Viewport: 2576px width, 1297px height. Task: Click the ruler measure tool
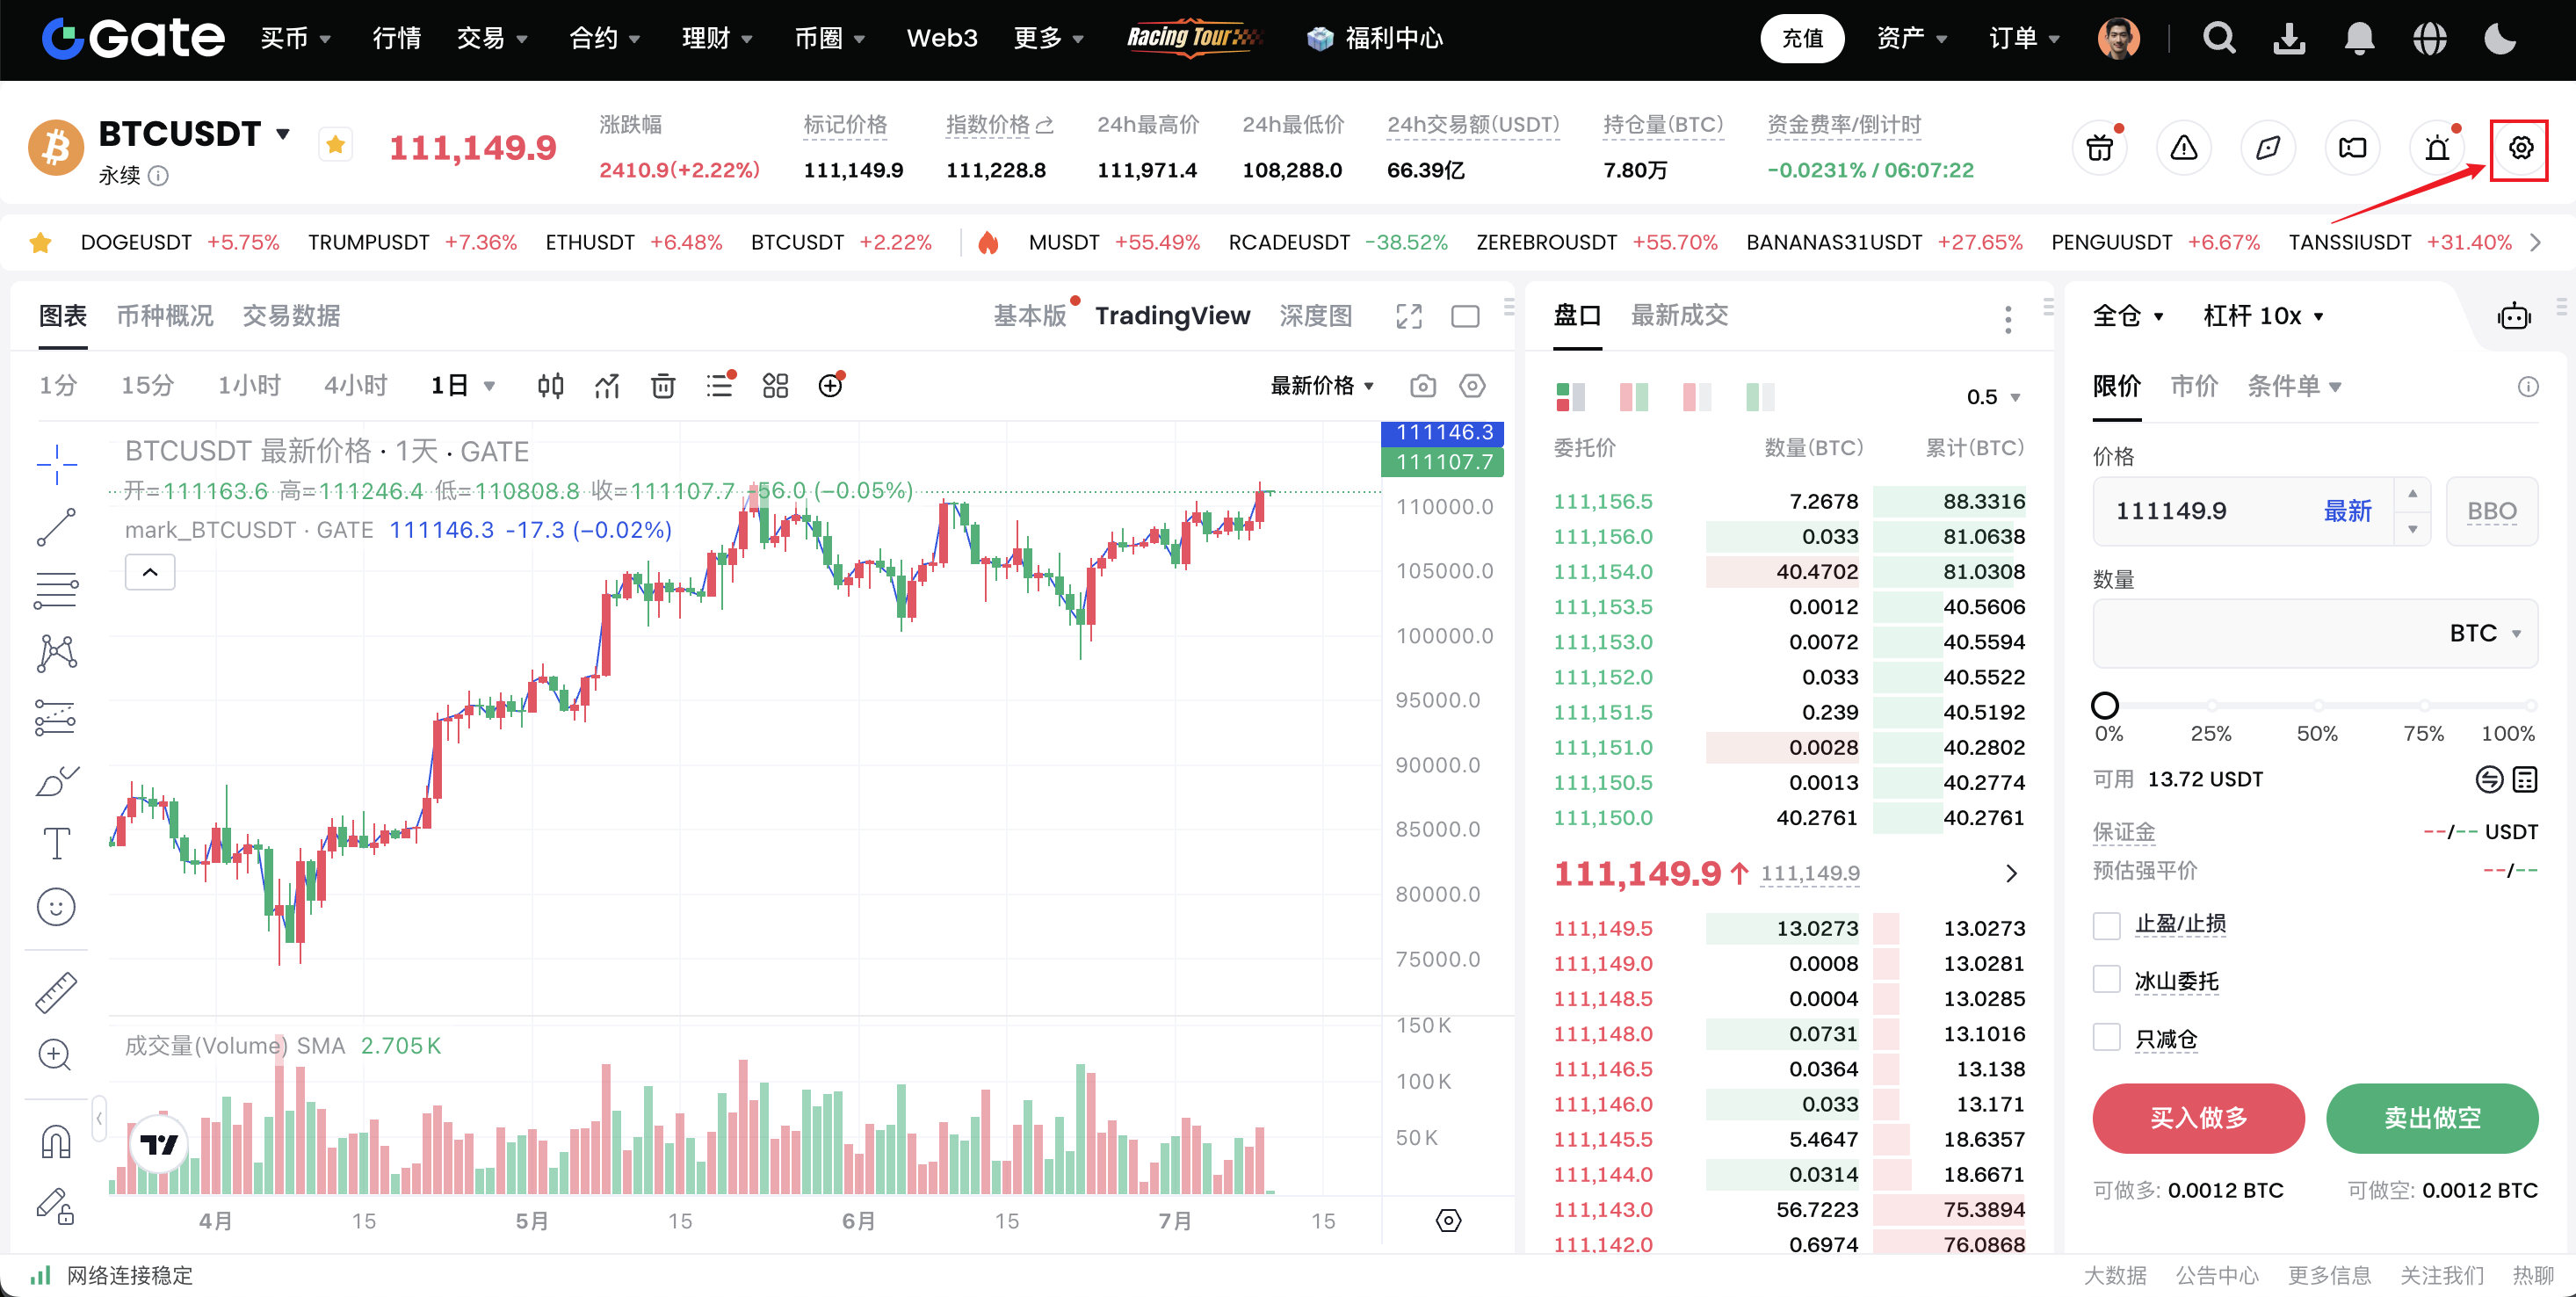[56, 991]
